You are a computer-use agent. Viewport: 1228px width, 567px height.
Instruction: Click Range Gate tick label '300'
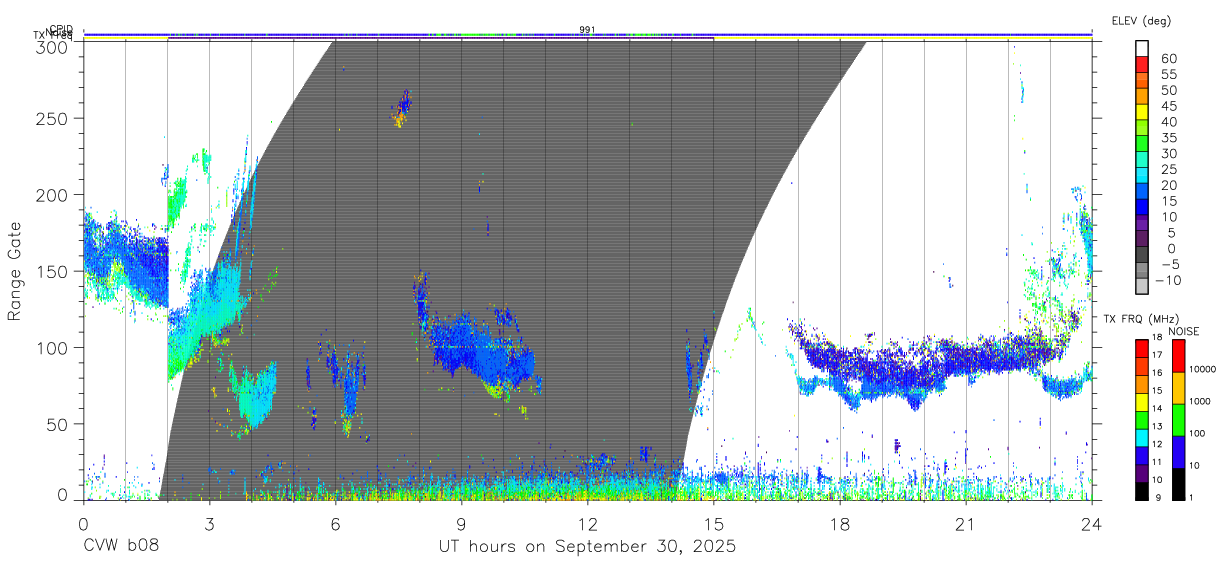51,47
